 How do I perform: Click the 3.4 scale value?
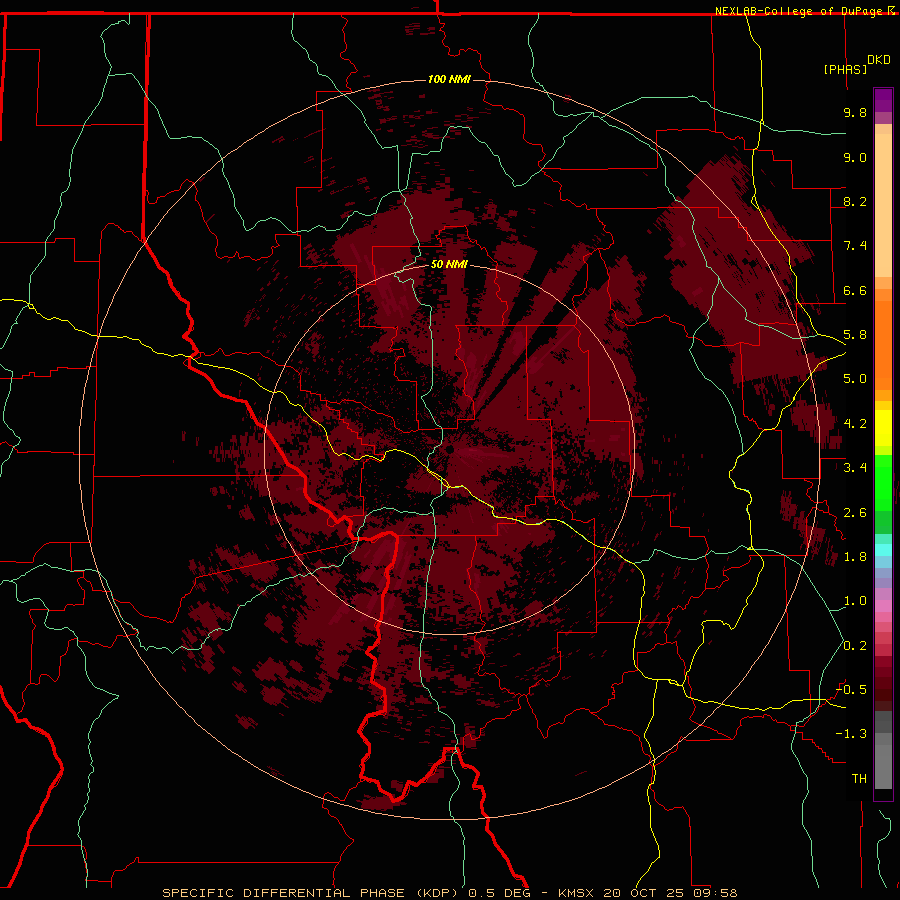(x=855, y=468)
